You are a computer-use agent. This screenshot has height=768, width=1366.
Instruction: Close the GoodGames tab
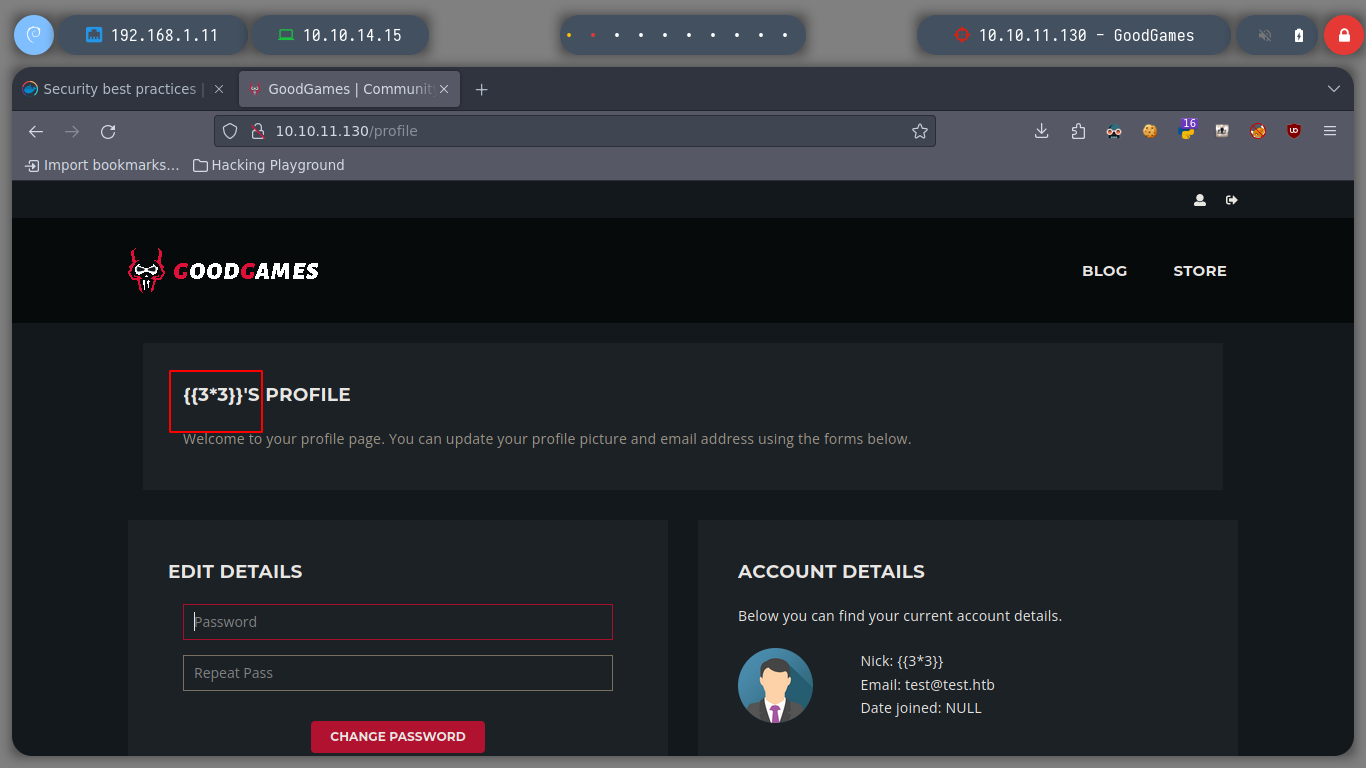point(444,89)
